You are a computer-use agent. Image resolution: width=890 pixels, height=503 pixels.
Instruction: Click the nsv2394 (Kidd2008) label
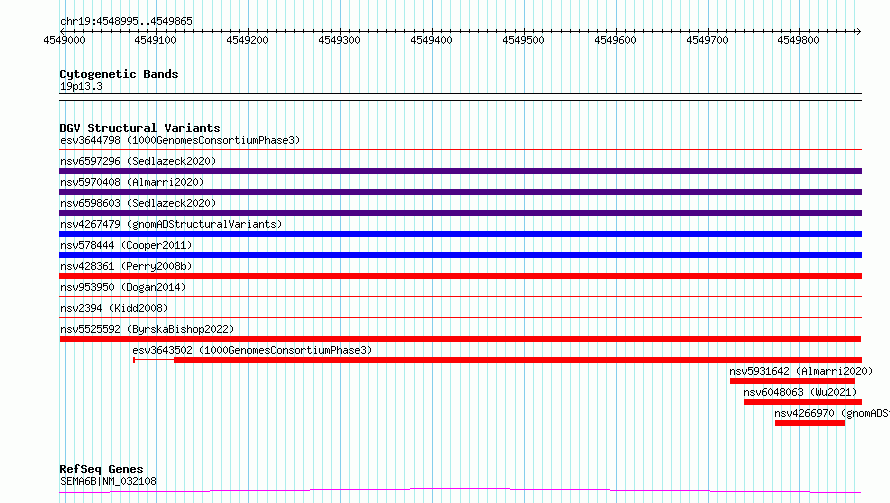[x=114, y=308]
